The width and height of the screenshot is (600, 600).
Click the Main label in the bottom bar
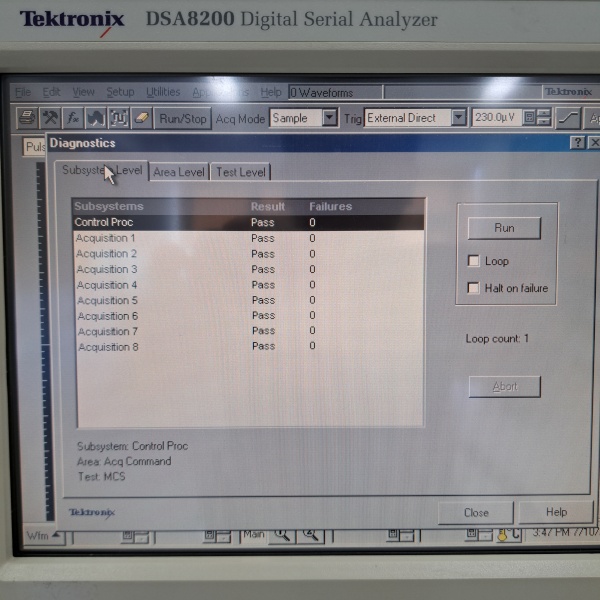[254, 534]
